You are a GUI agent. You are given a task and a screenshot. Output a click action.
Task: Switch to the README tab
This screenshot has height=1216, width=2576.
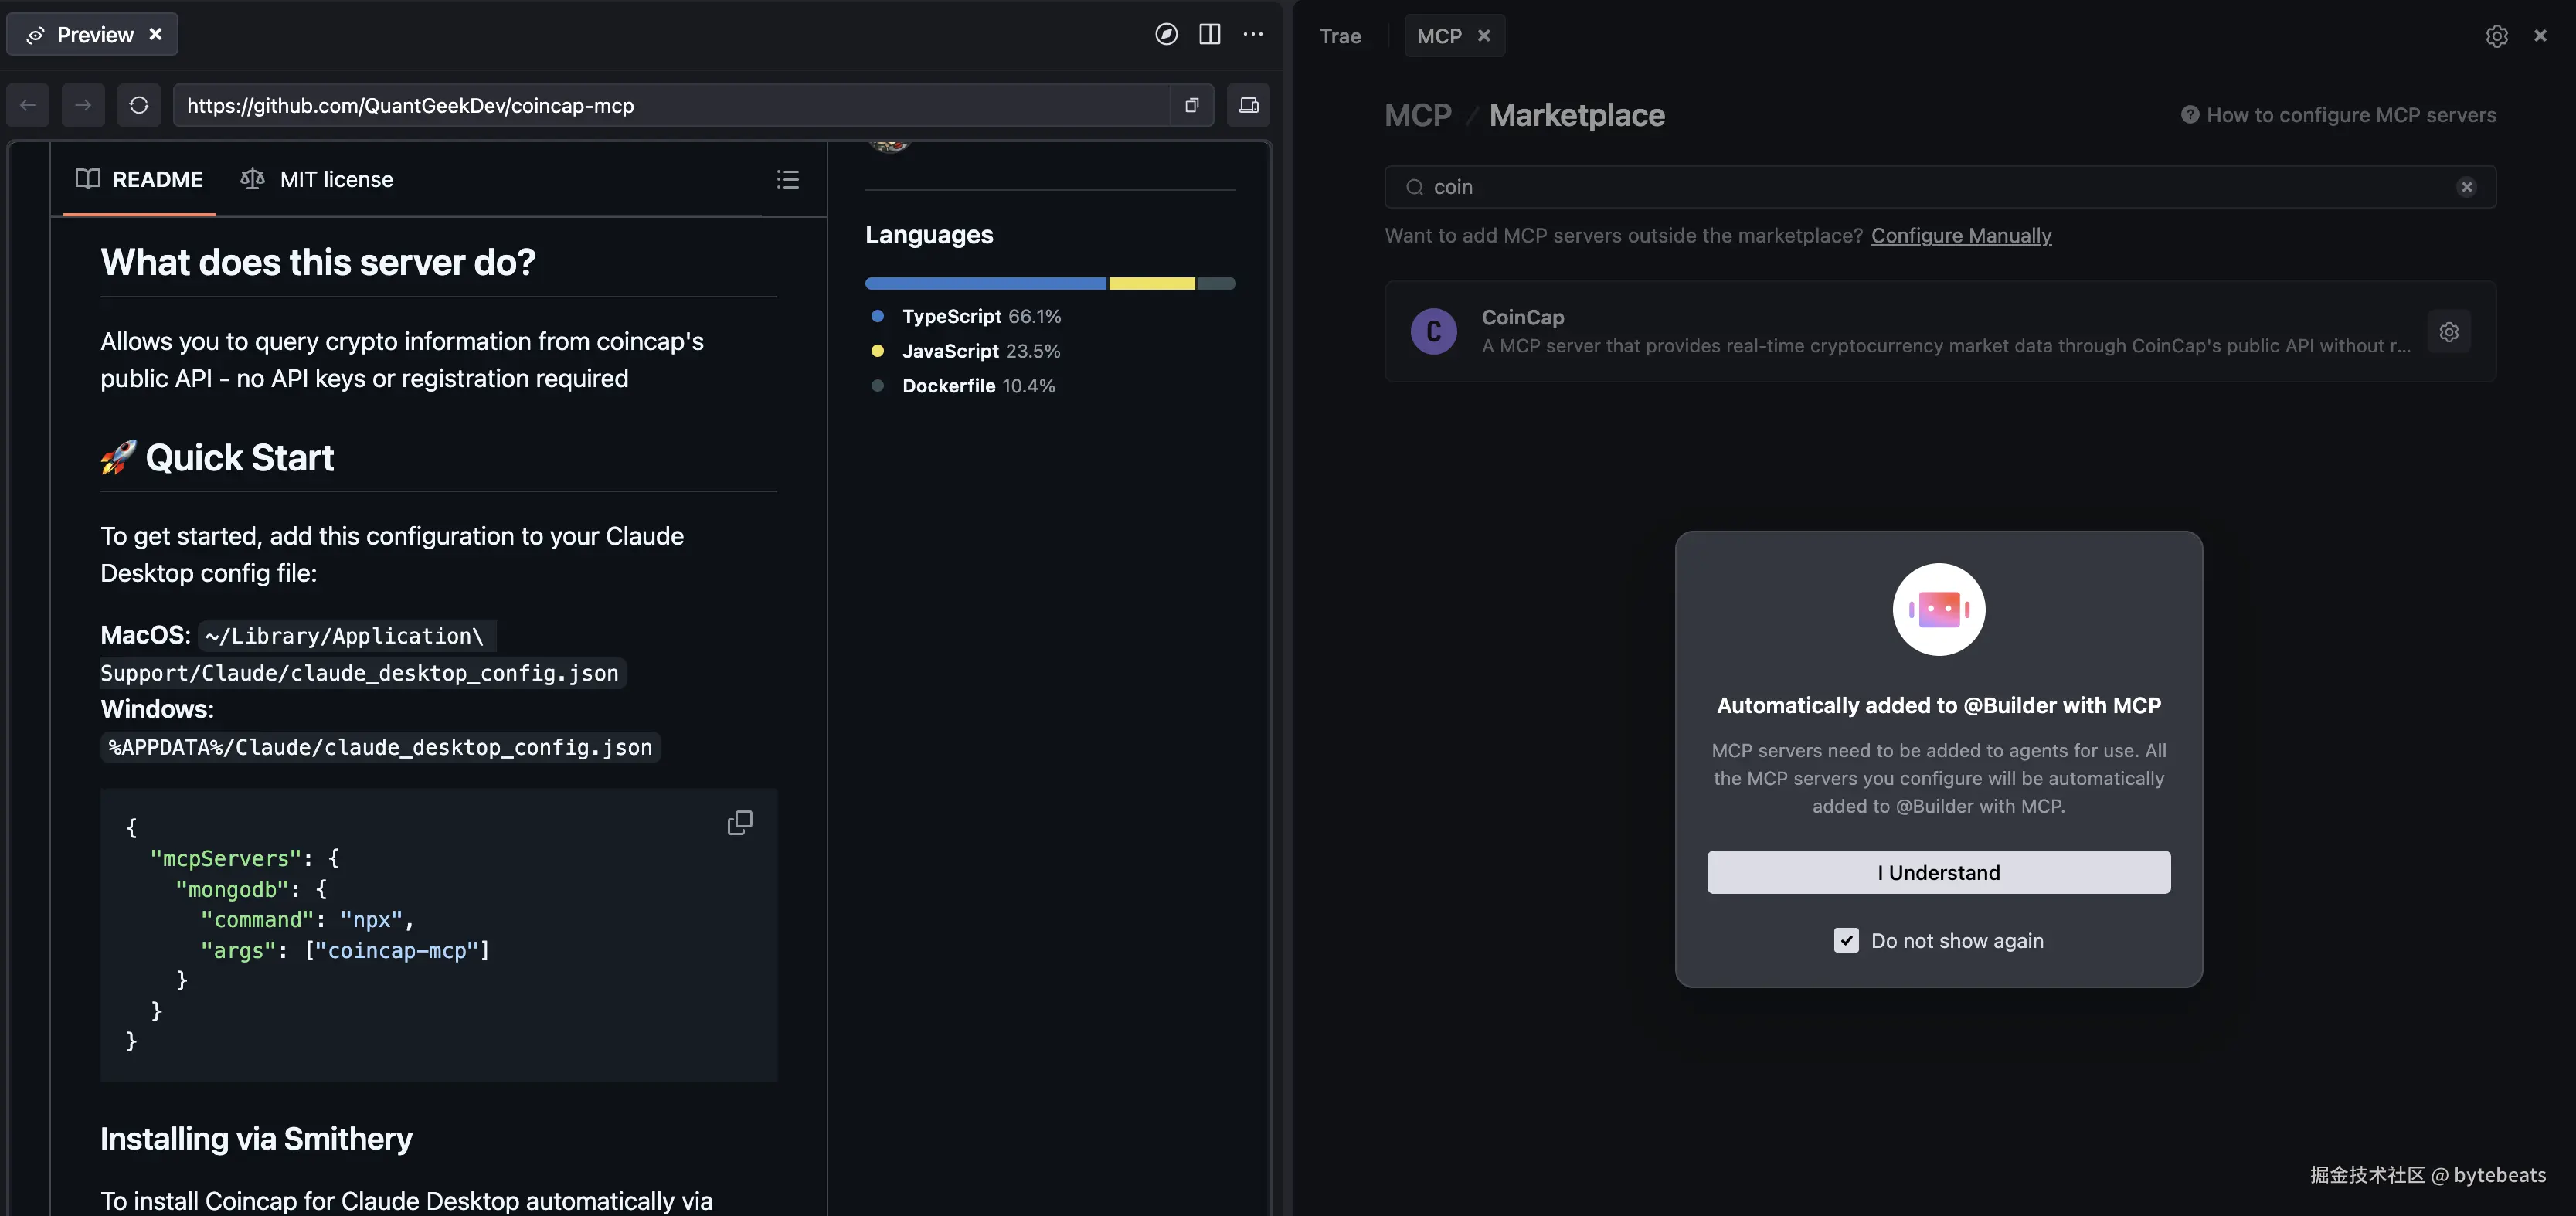pos(139,179)
